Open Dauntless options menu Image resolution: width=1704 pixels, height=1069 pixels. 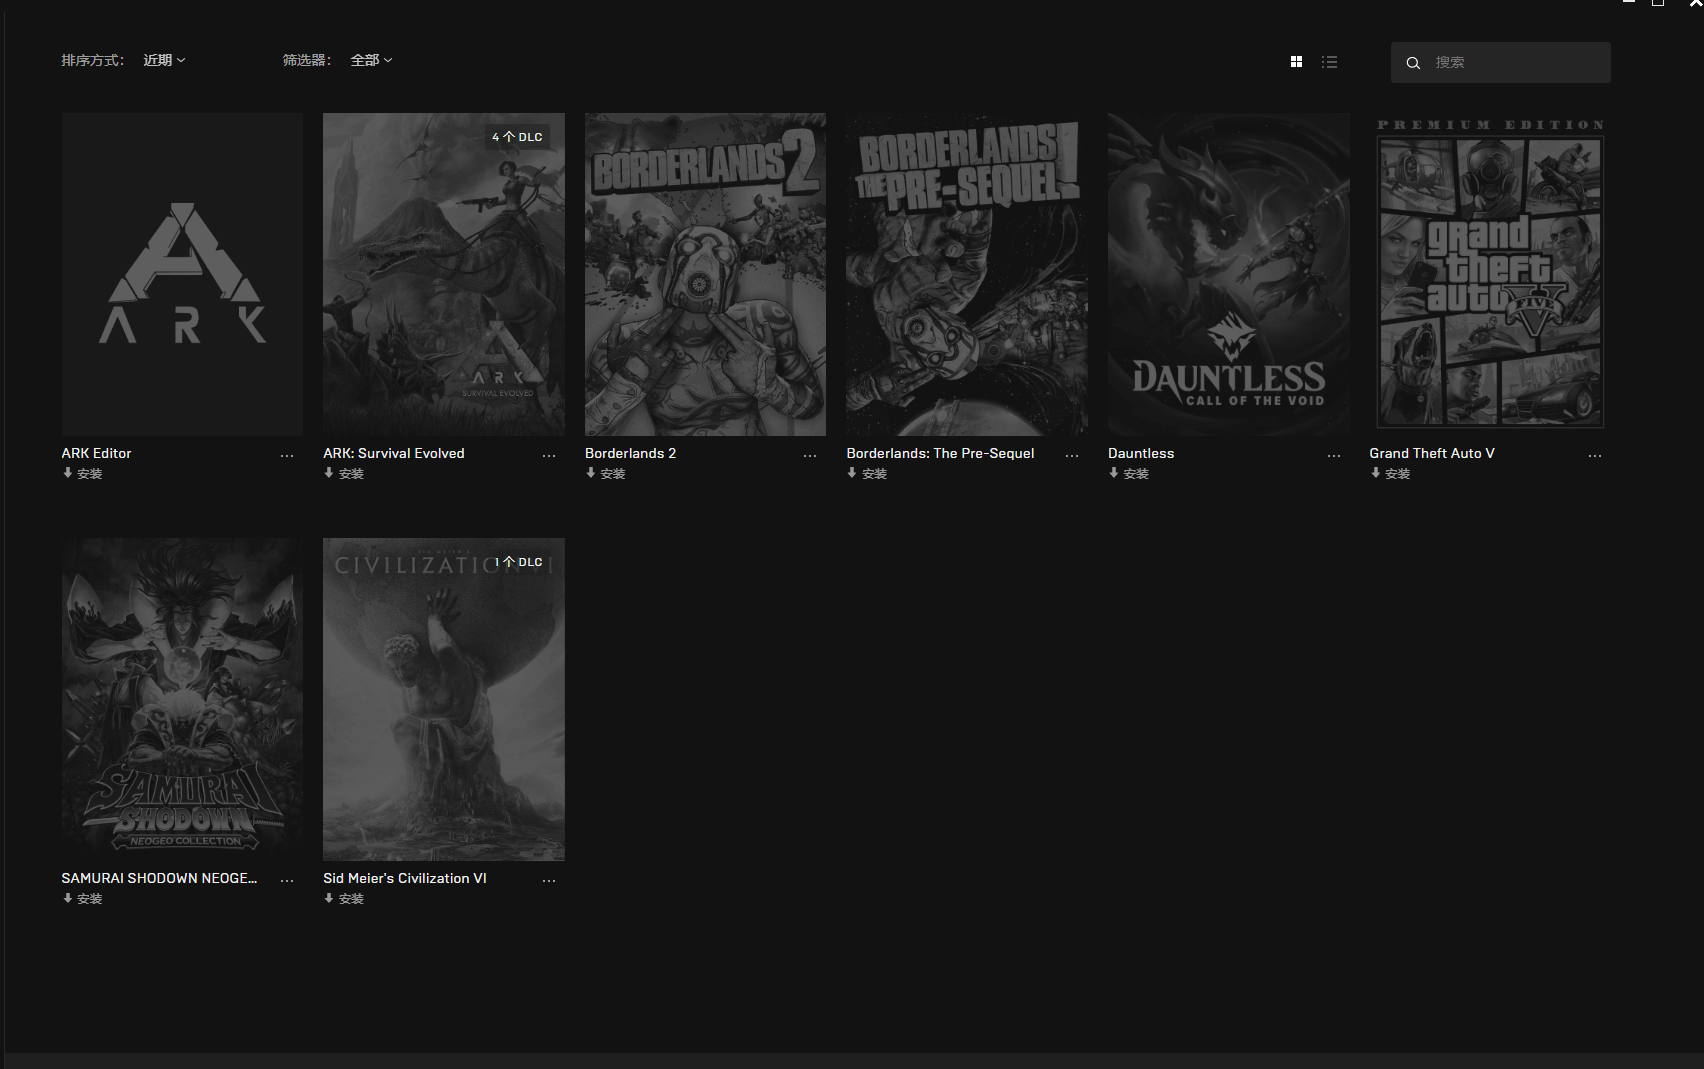coord(1334,455)
